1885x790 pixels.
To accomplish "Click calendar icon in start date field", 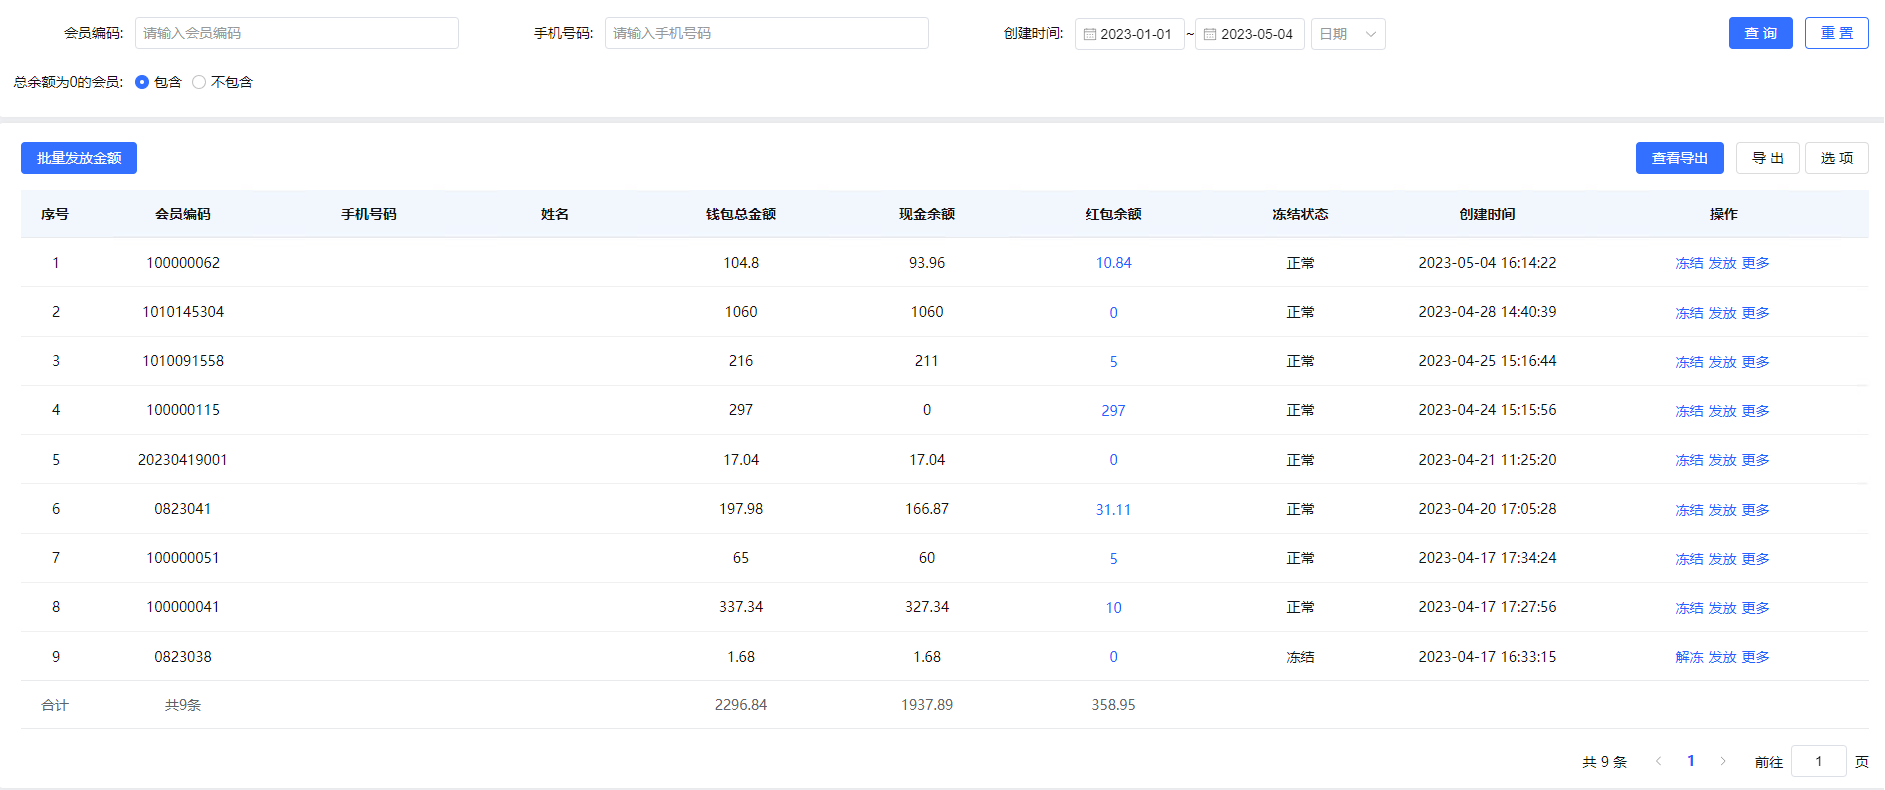I will tap(1090, 34).
